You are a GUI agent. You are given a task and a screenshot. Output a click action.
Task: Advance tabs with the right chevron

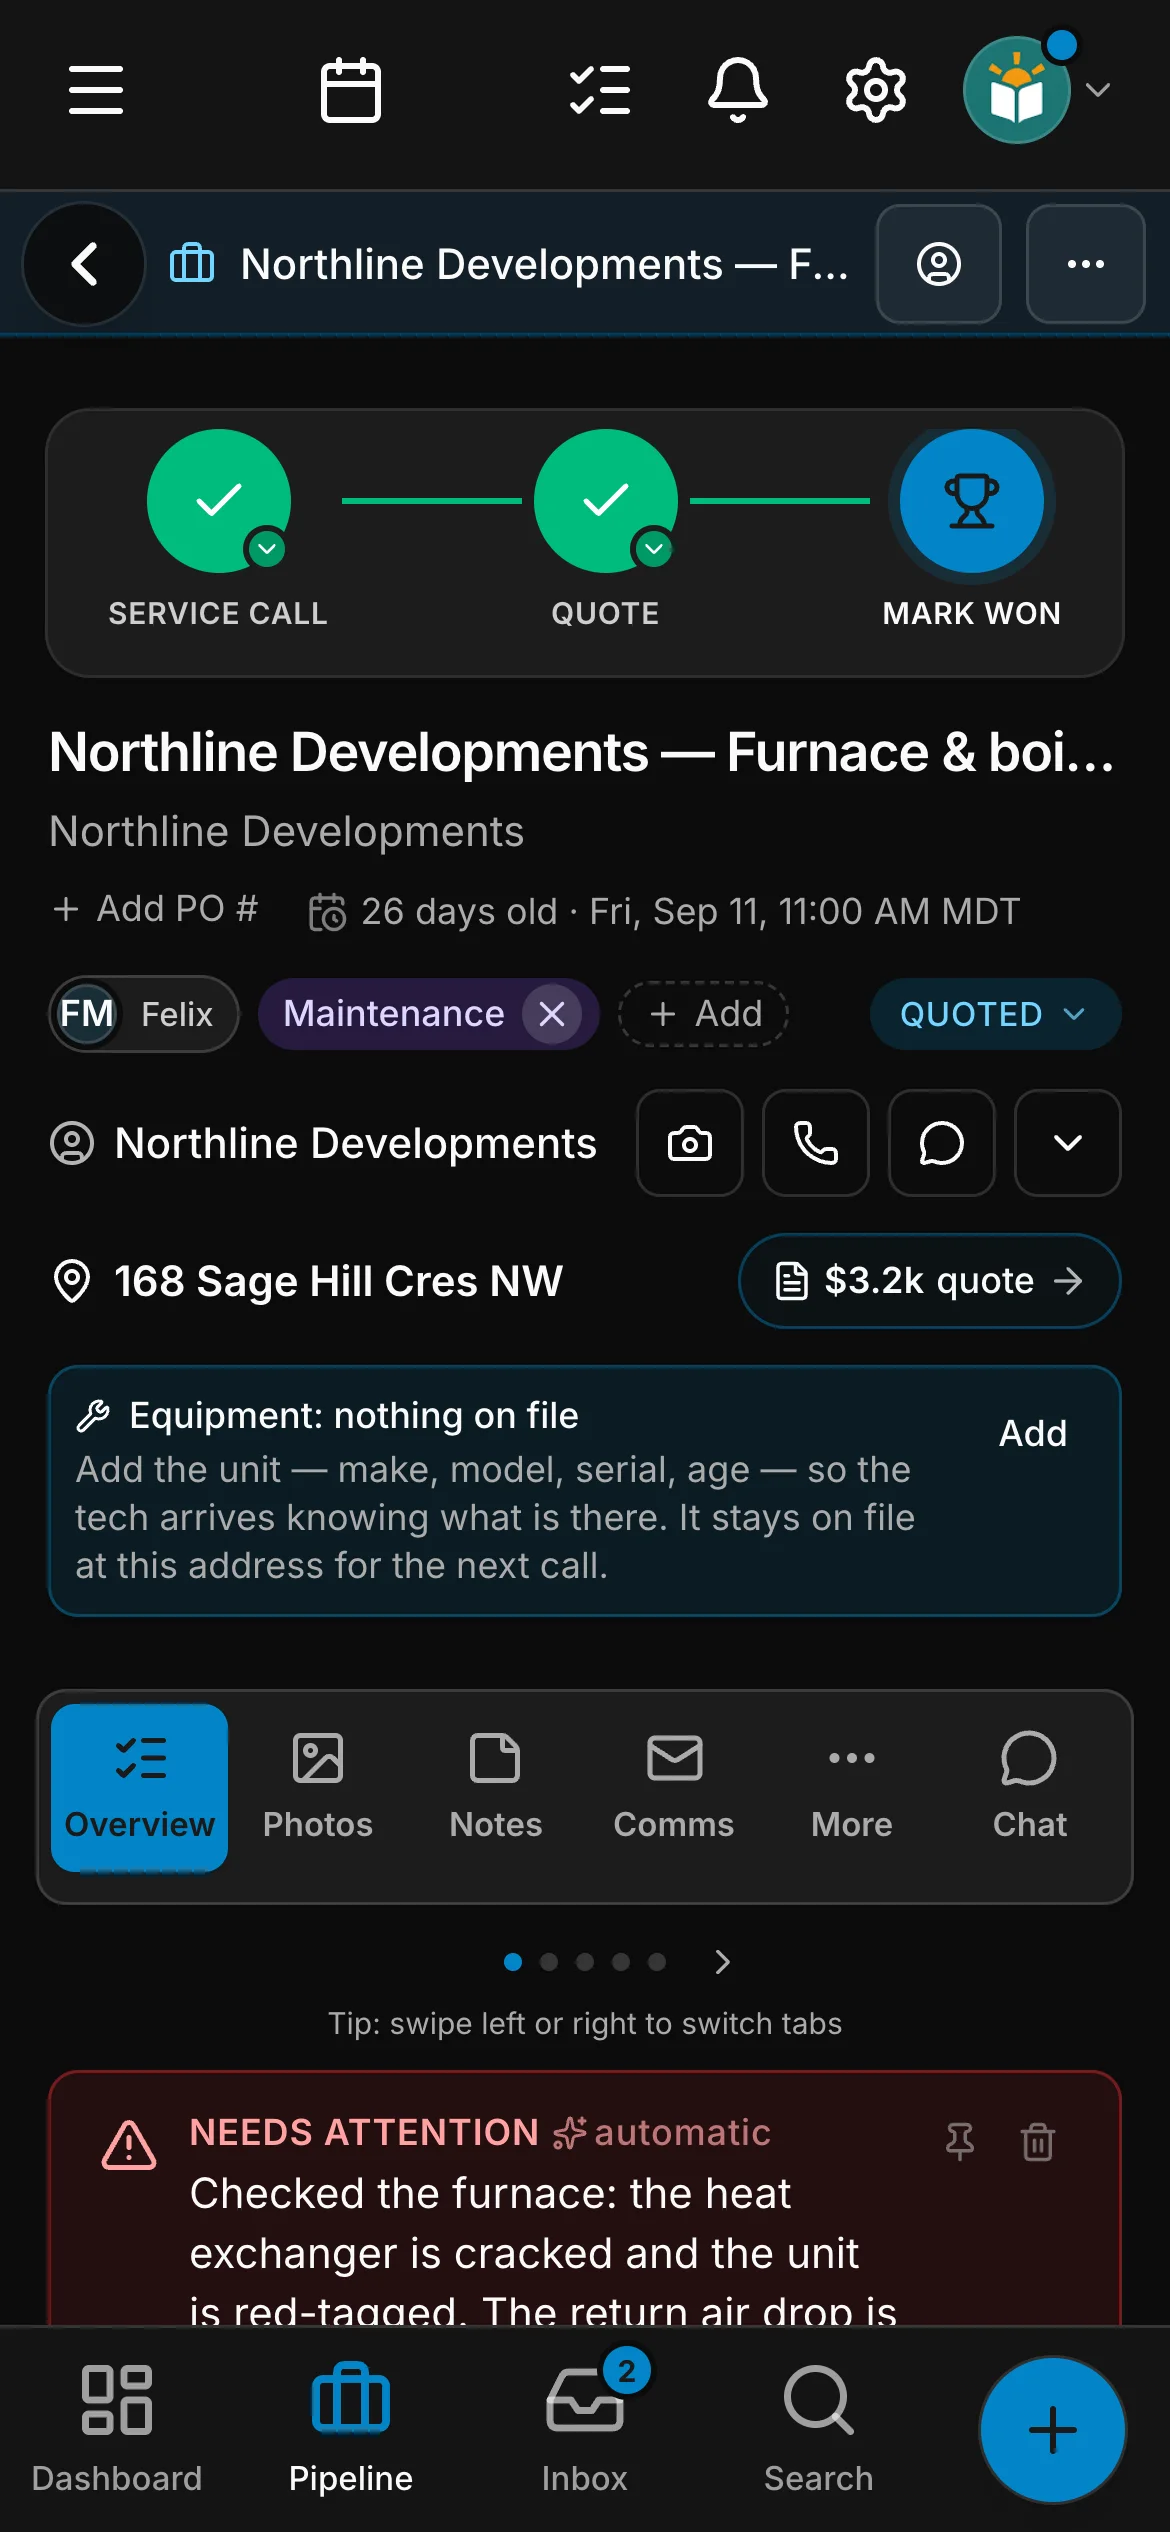(x=723, y=1962)
